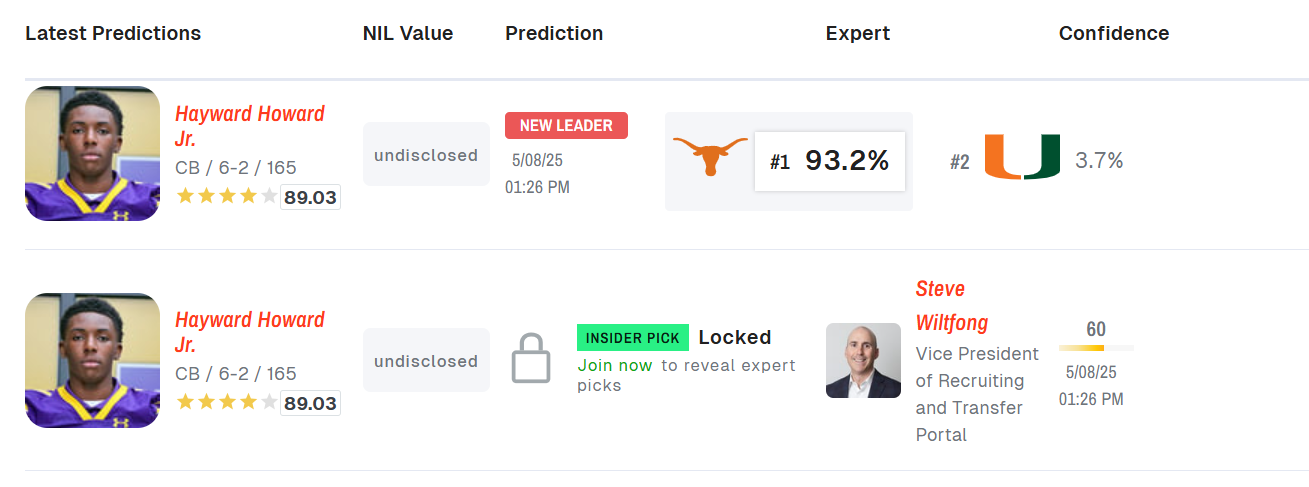Click the Texas Longhorns logo icon

(710, 157)
